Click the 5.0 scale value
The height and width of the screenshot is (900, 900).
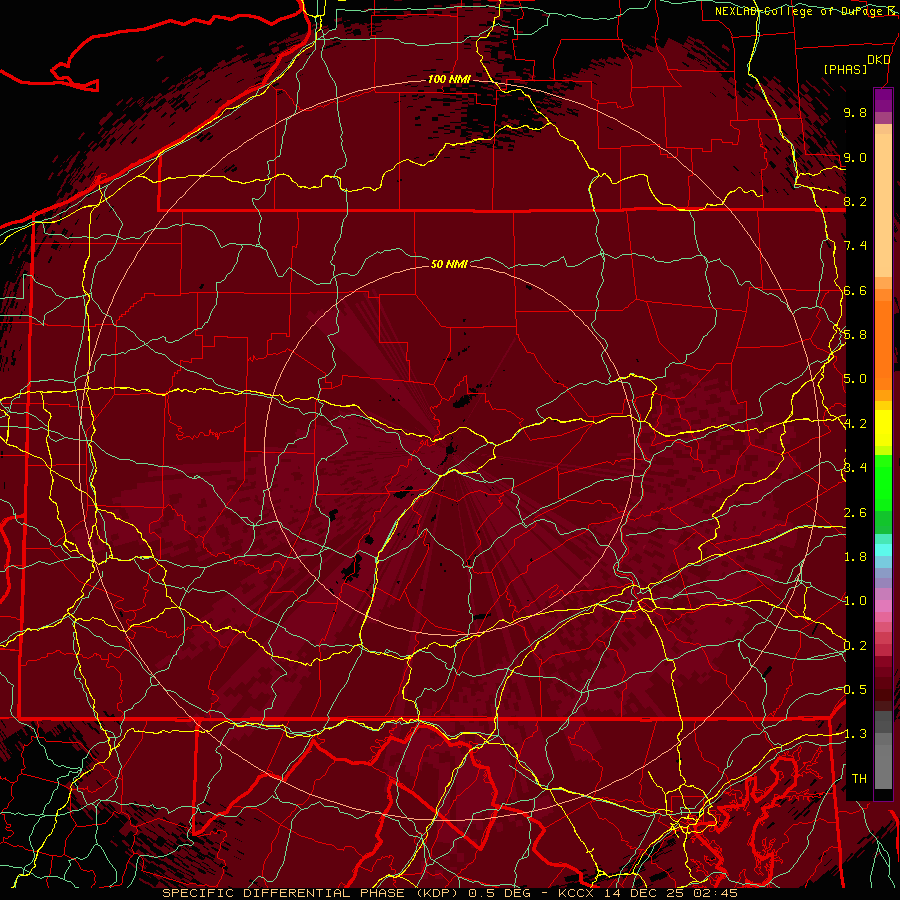click(x=855, y=379)
